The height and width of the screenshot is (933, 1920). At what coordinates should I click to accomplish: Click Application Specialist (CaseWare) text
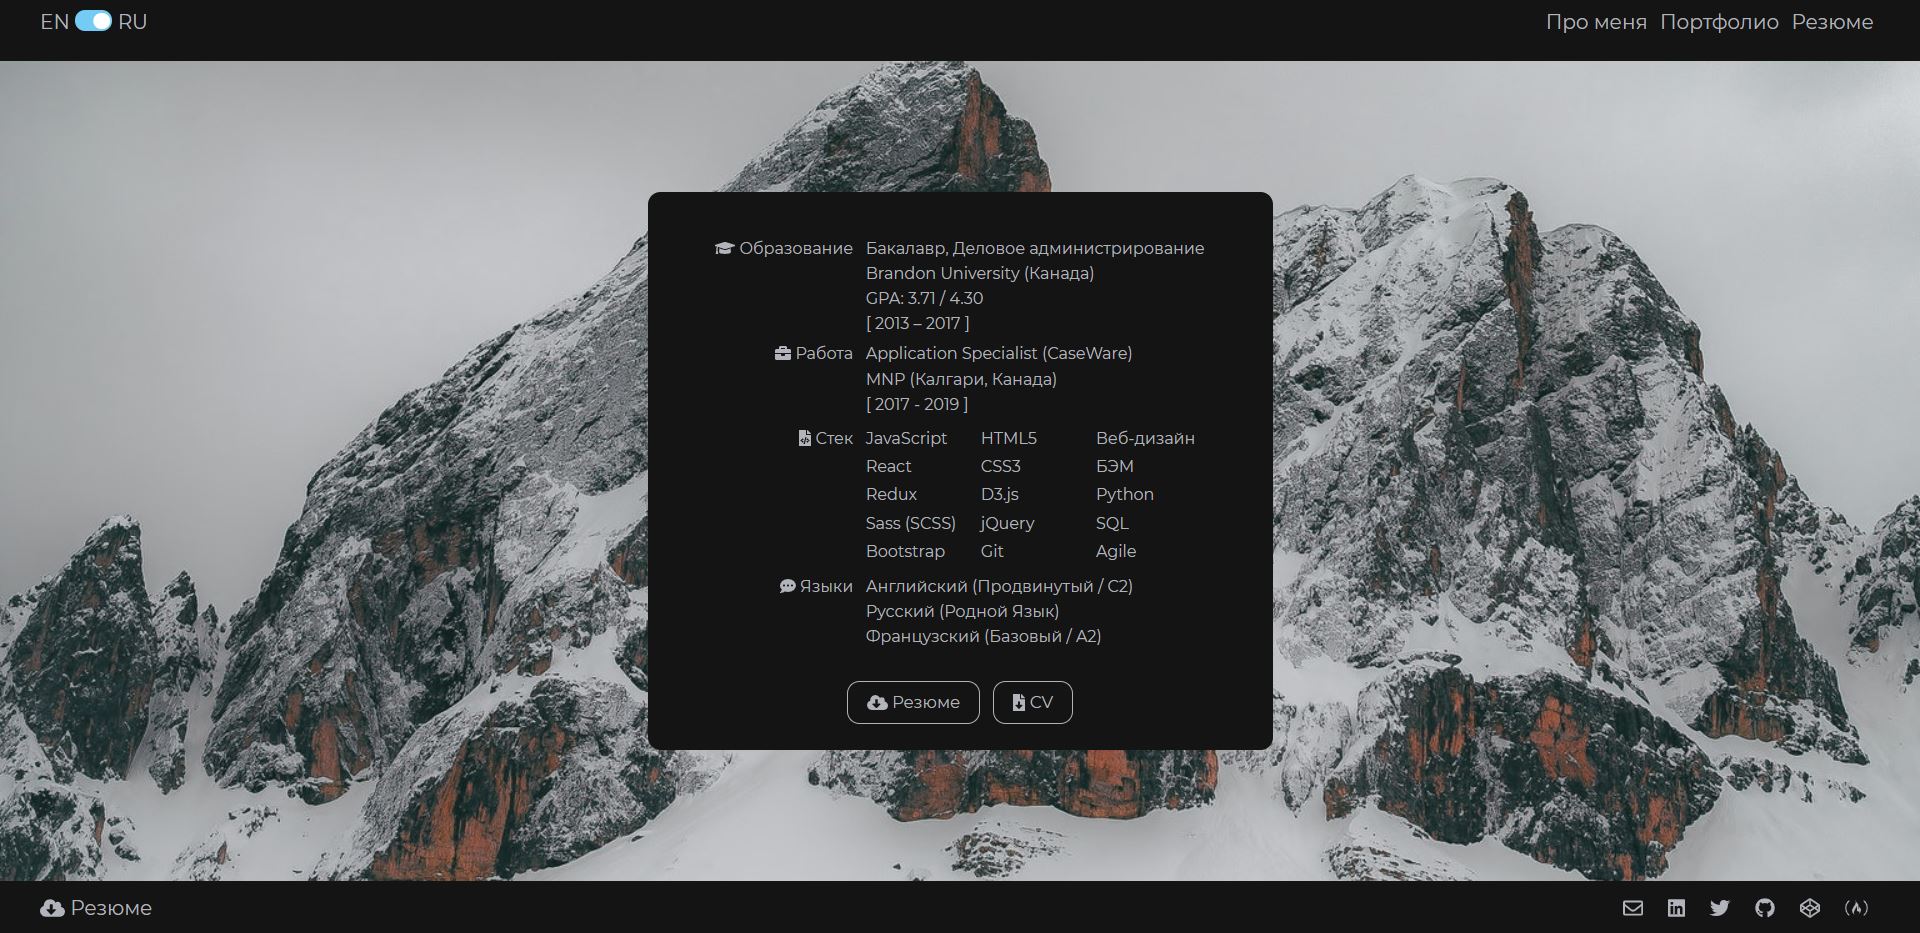pos(999,353)
